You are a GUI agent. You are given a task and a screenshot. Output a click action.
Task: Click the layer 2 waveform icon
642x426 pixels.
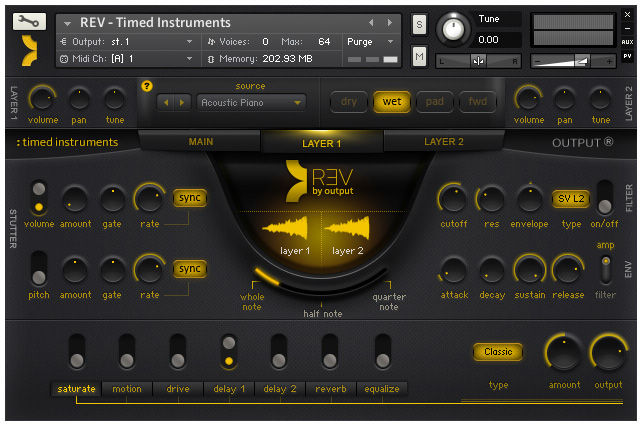pyautogui.click(x=347, y=229)
